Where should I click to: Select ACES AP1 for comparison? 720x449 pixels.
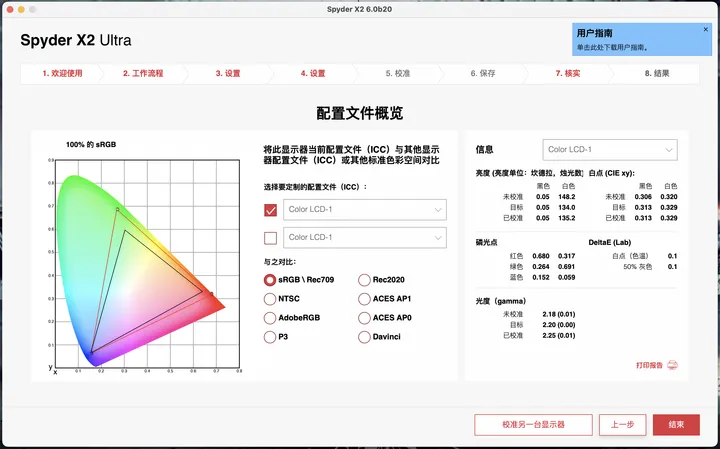(364, 299)
